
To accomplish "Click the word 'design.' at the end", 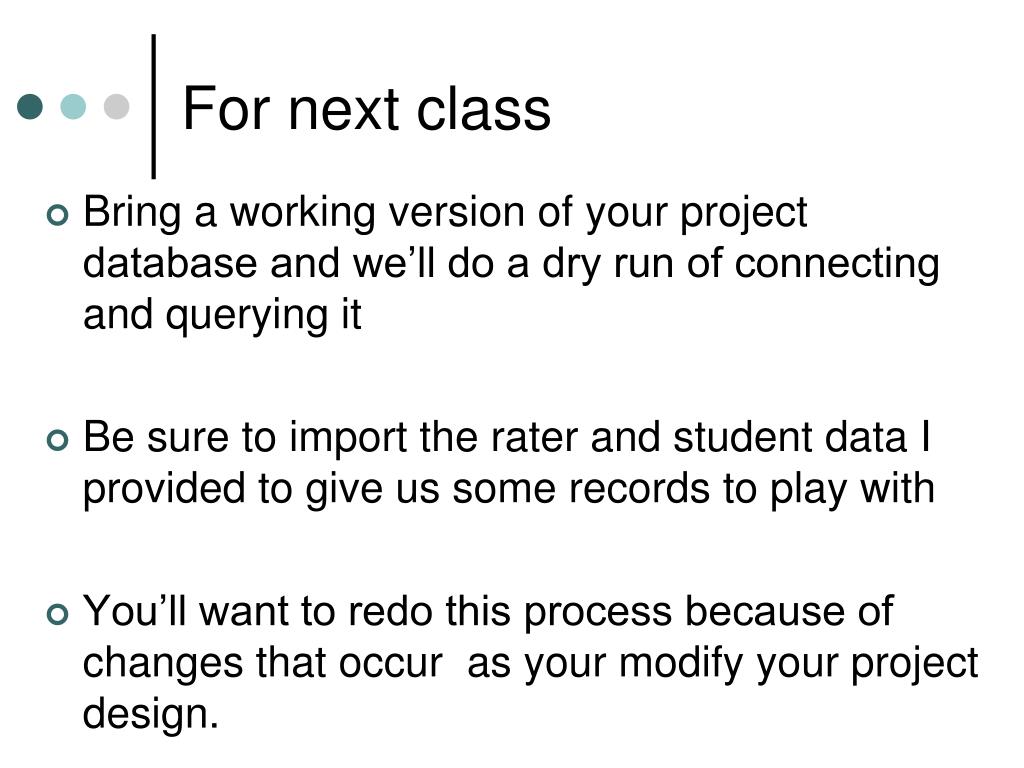I will tap(151, 716).
